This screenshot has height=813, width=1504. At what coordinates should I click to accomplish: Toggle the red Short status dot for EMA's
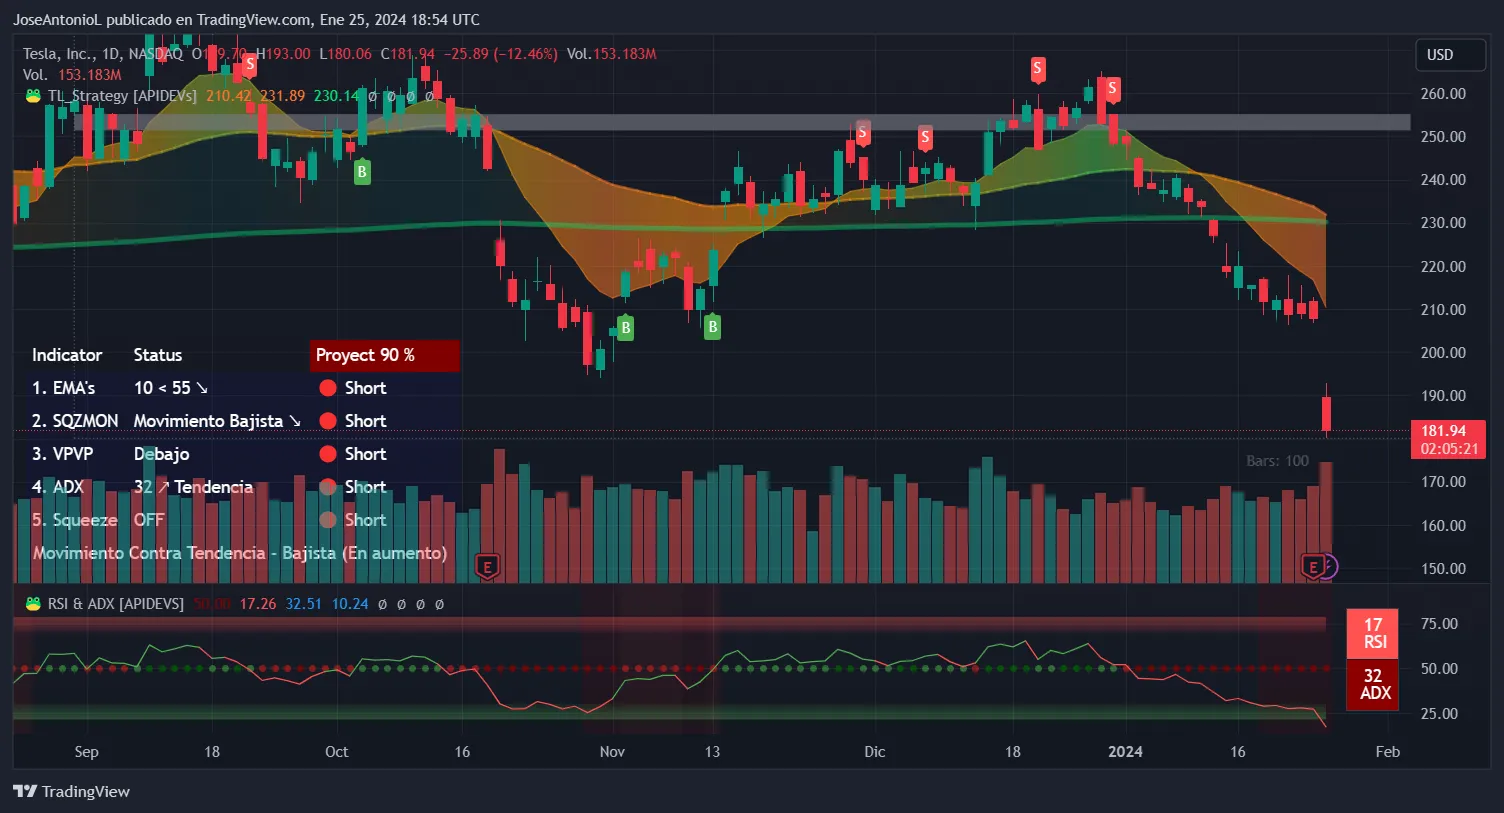[x=327, y=387]
